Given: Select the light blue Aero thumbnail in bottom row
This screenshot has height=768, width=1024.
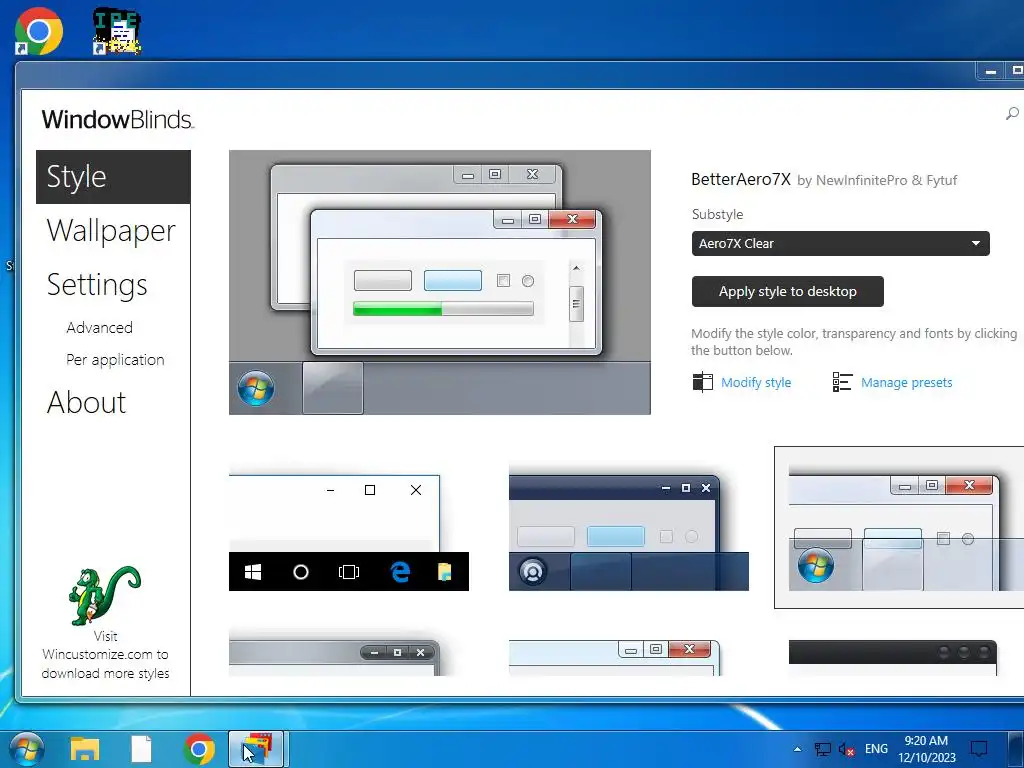Looking at the screenshot, I should [x=615, y=658].
